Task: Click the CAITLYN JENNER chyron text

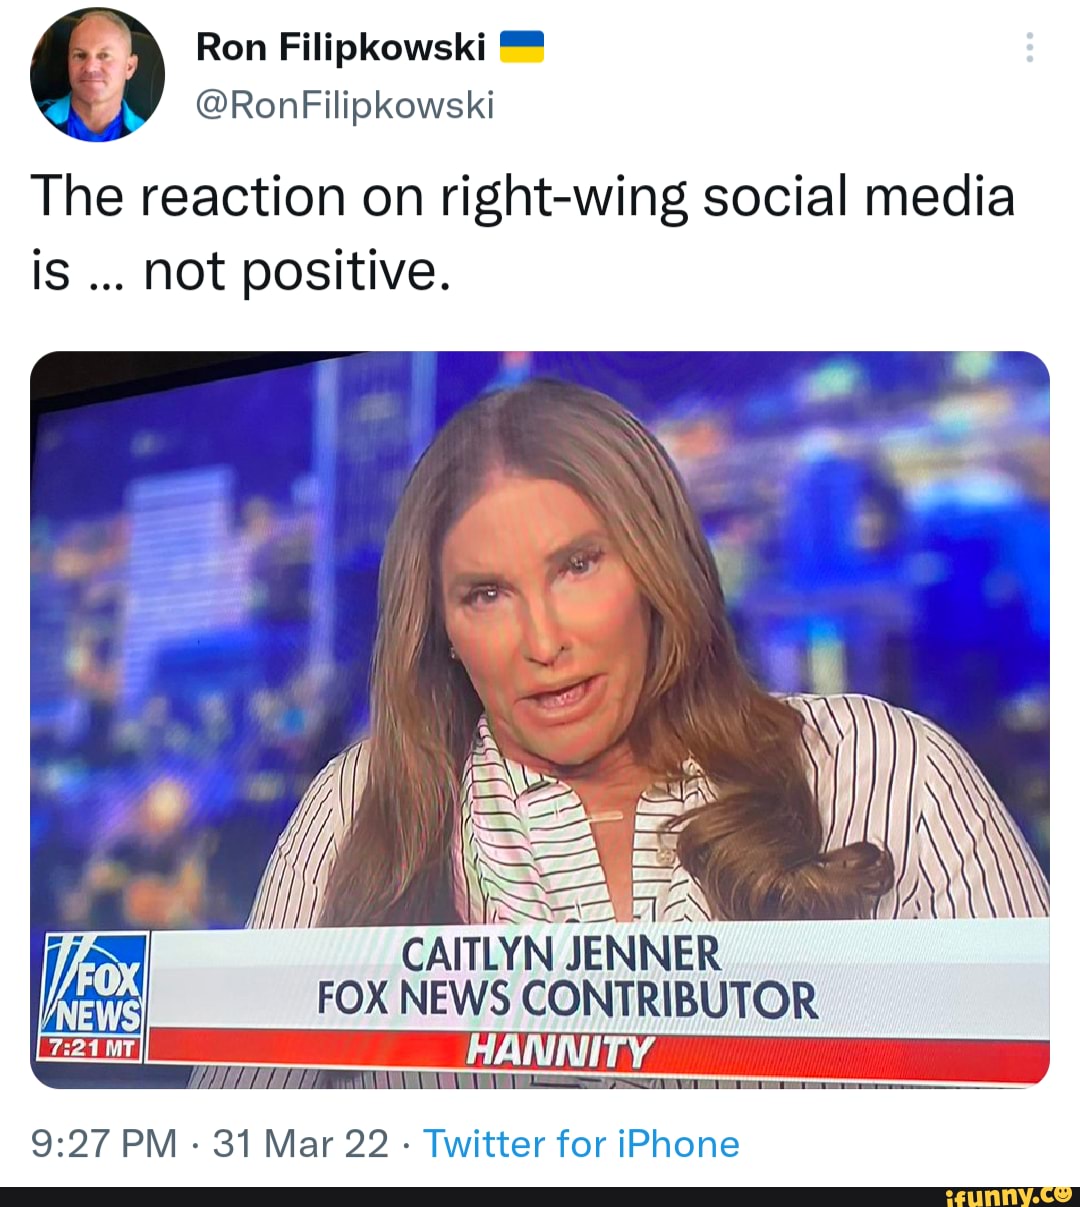Action: point(560,954)
